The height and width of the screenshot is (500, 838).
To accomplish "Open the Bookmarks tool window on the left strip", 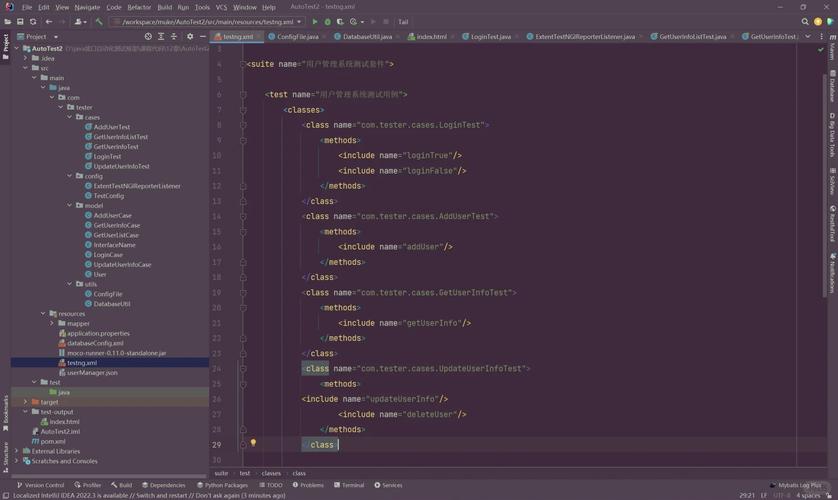I will pos(5,413).
